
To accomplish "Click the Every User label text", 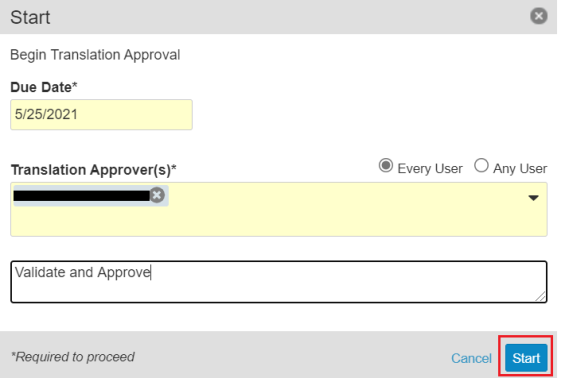I will [x=430, y=169].
